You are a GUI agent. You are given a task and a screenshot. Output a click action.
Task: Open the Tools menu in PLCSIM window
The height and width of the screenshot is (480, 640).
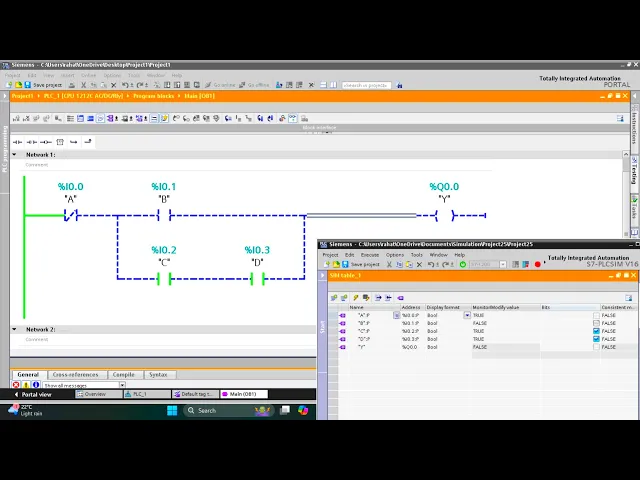click(416, 255)
